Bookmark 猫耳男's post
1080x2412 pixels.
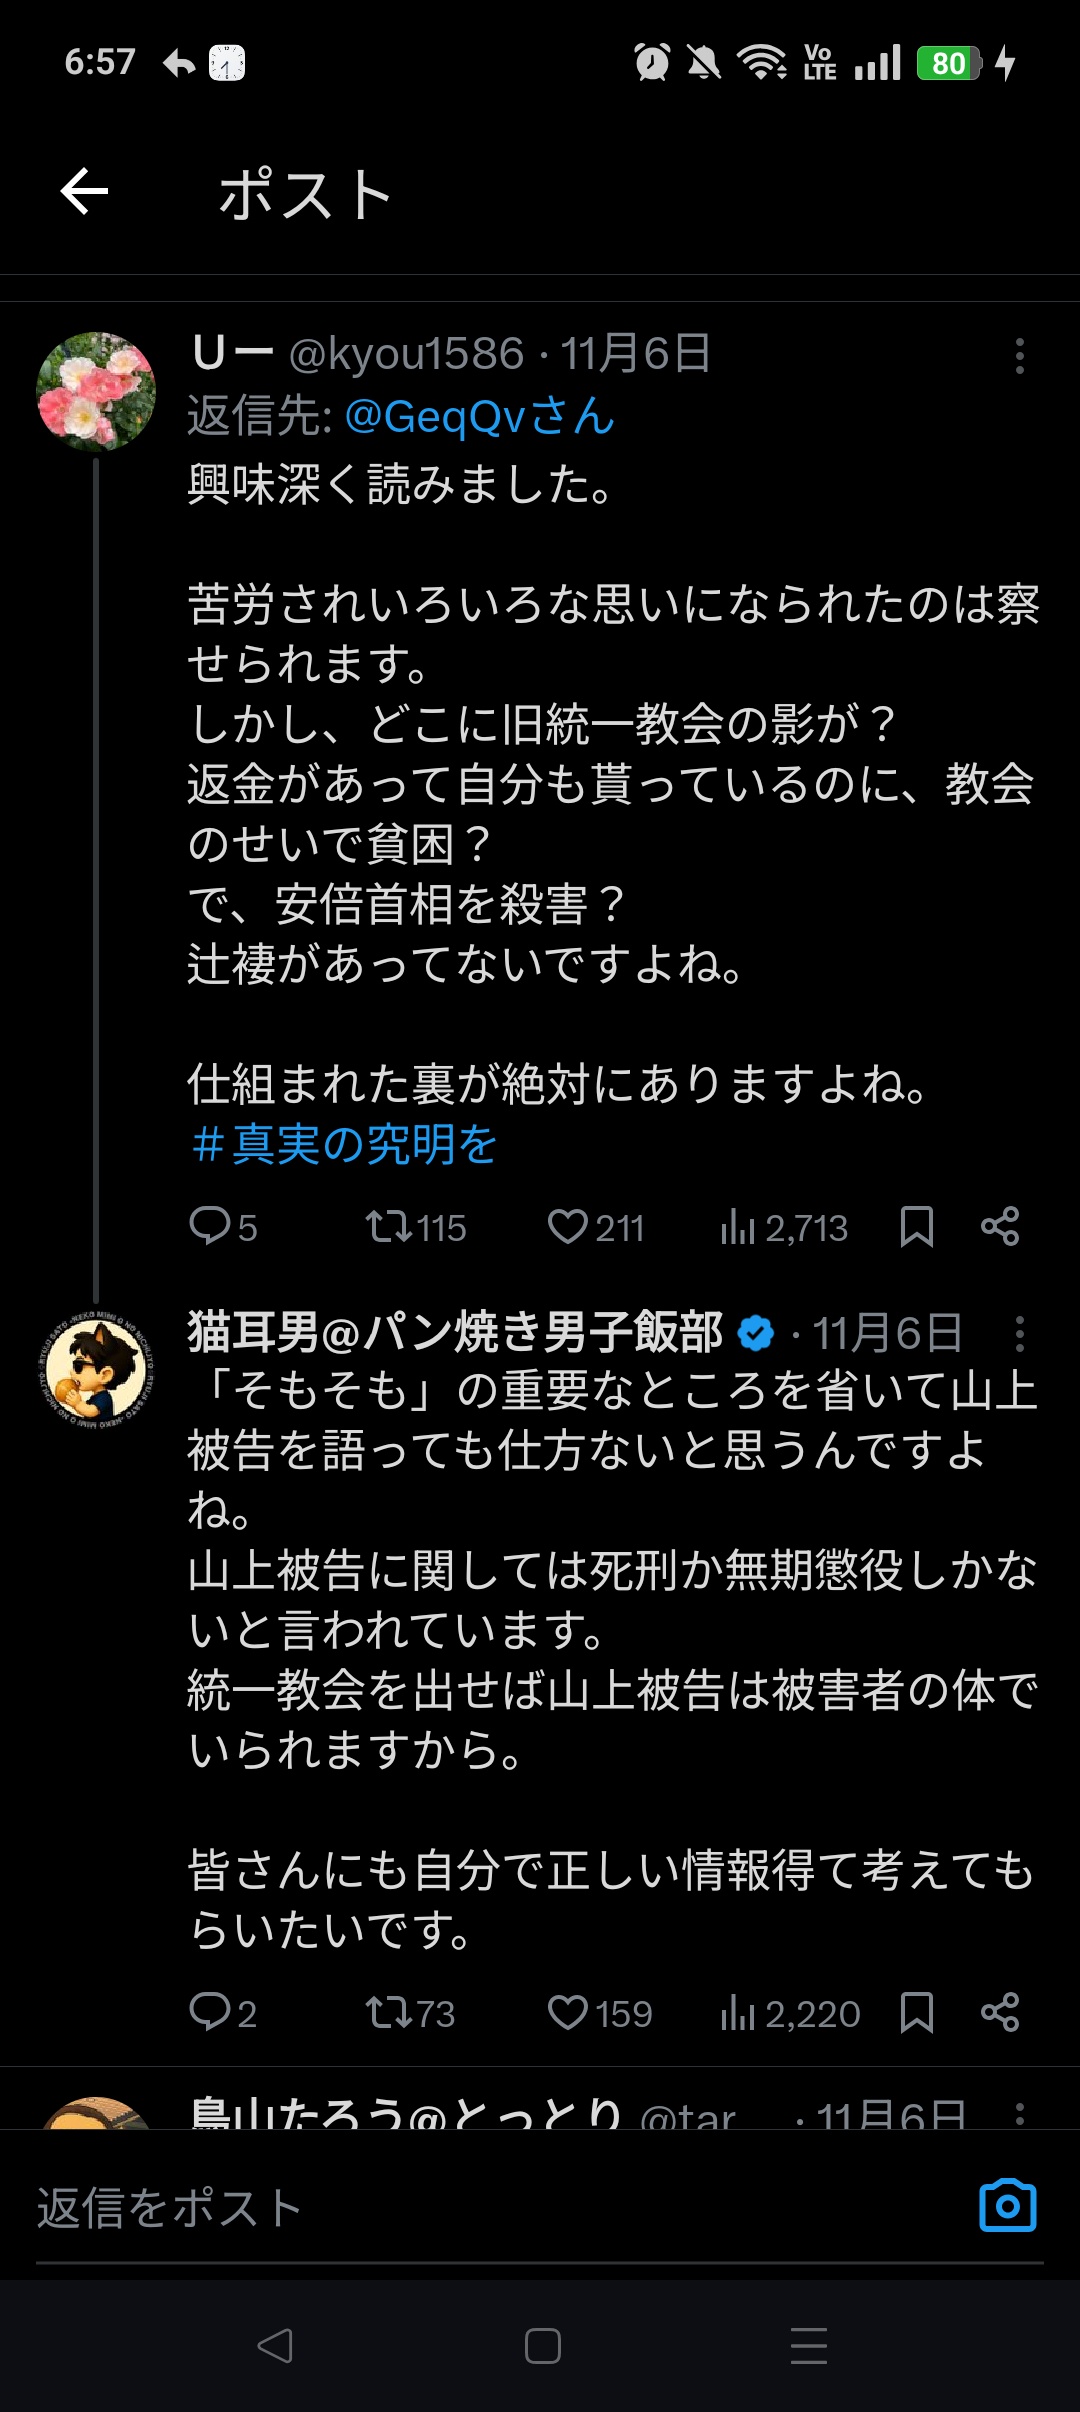pyautogui.click(x=916, y=2012)
